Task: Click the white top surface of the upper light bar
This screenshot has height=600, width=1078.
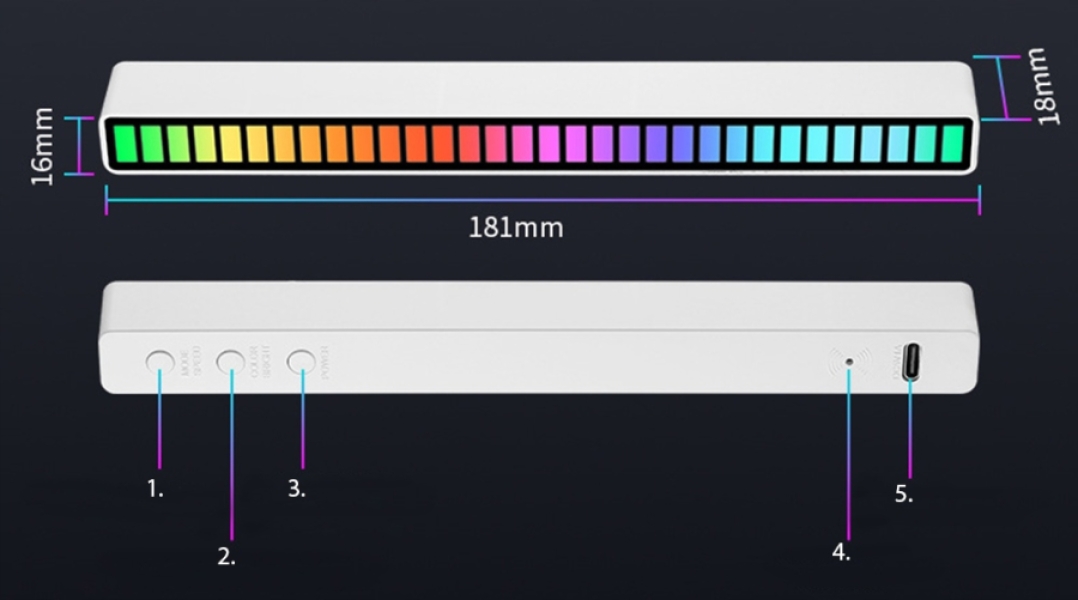Action: tap(540, 88)
